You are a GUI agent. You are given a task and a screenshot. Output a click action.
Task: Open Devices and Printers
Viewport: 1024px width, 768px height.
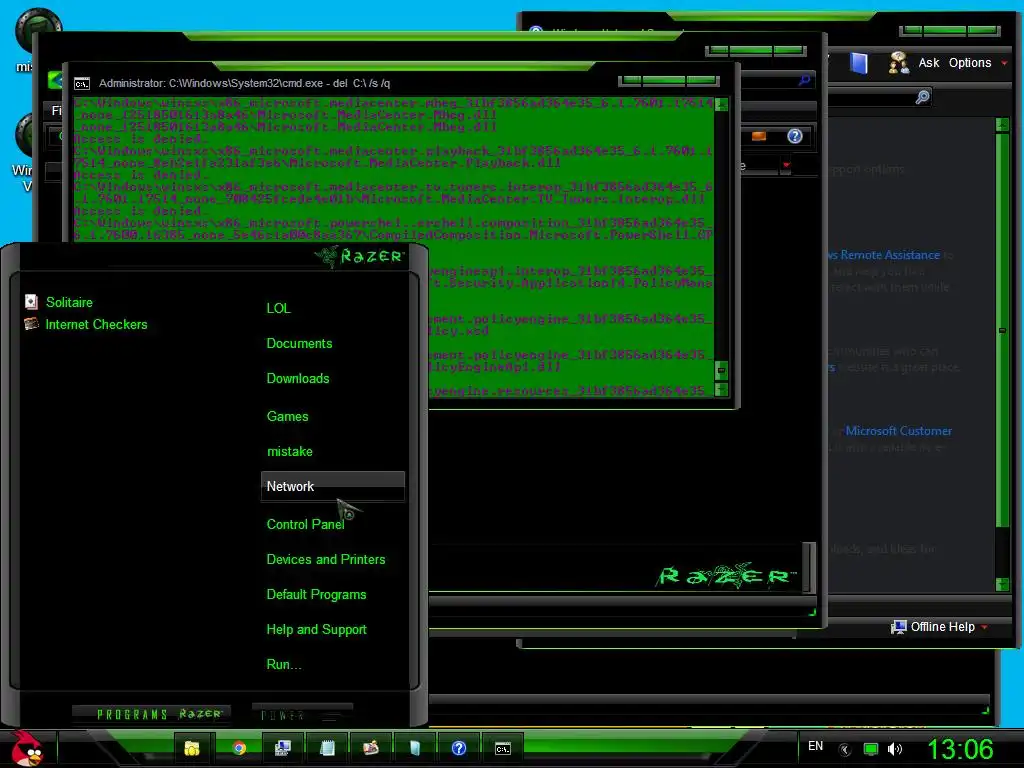click(326, 560)
